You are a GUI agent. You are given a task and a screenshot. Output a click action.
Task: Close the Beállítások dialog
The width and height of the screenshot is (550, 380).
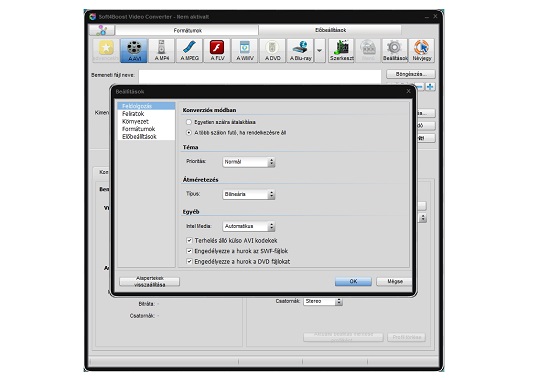point(408,91)
